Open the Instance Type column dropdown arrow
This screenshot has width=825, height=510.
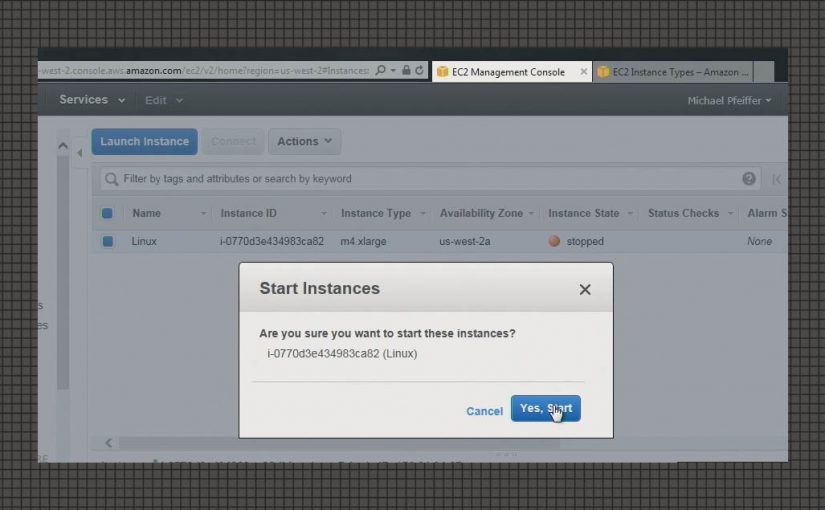pos(422,214)
